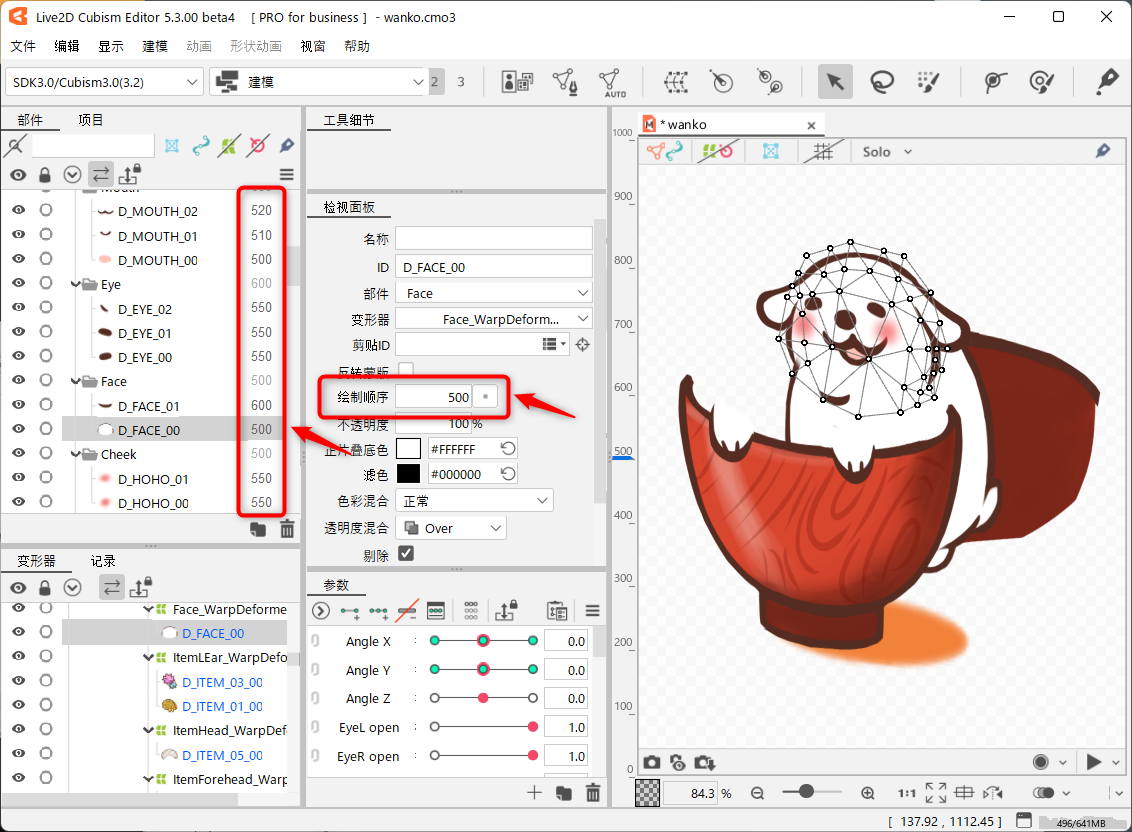Viewport: 1132px width, 832px height.
Task: Toggle visibility of D_EYE_01
Action: tap(18, 333)
